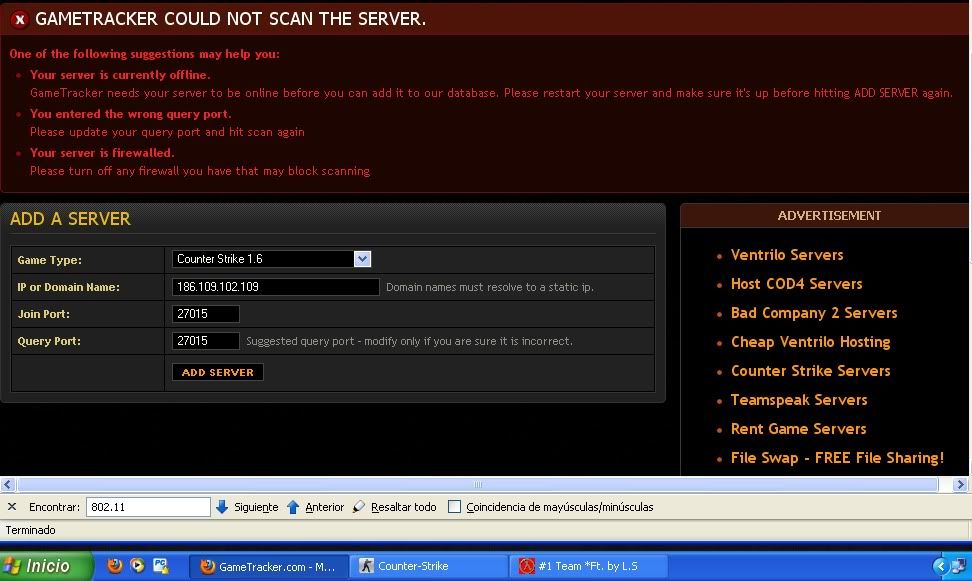This screenshot has height=581, width=972.
Task: Click the horizontal scrollbar thumb
Action: pos(477,484)
